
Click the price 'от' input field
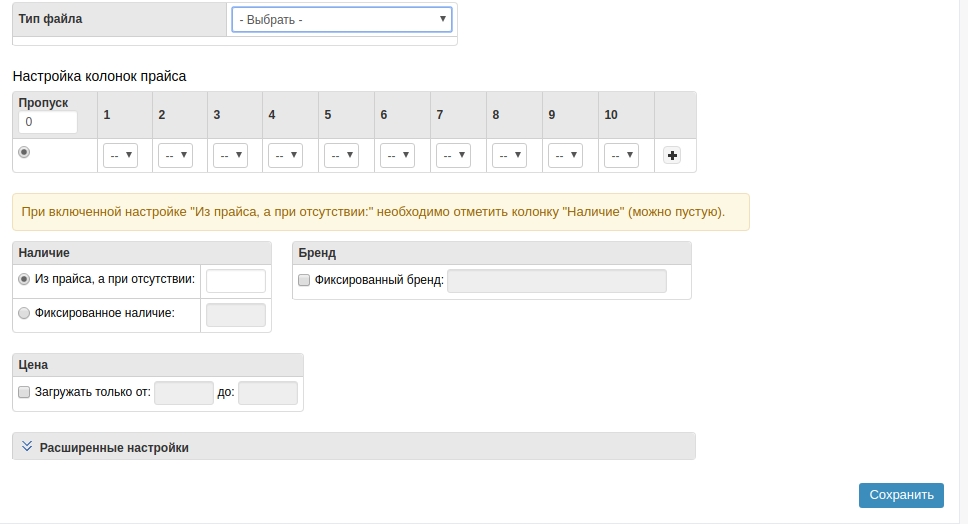(184, 393)
